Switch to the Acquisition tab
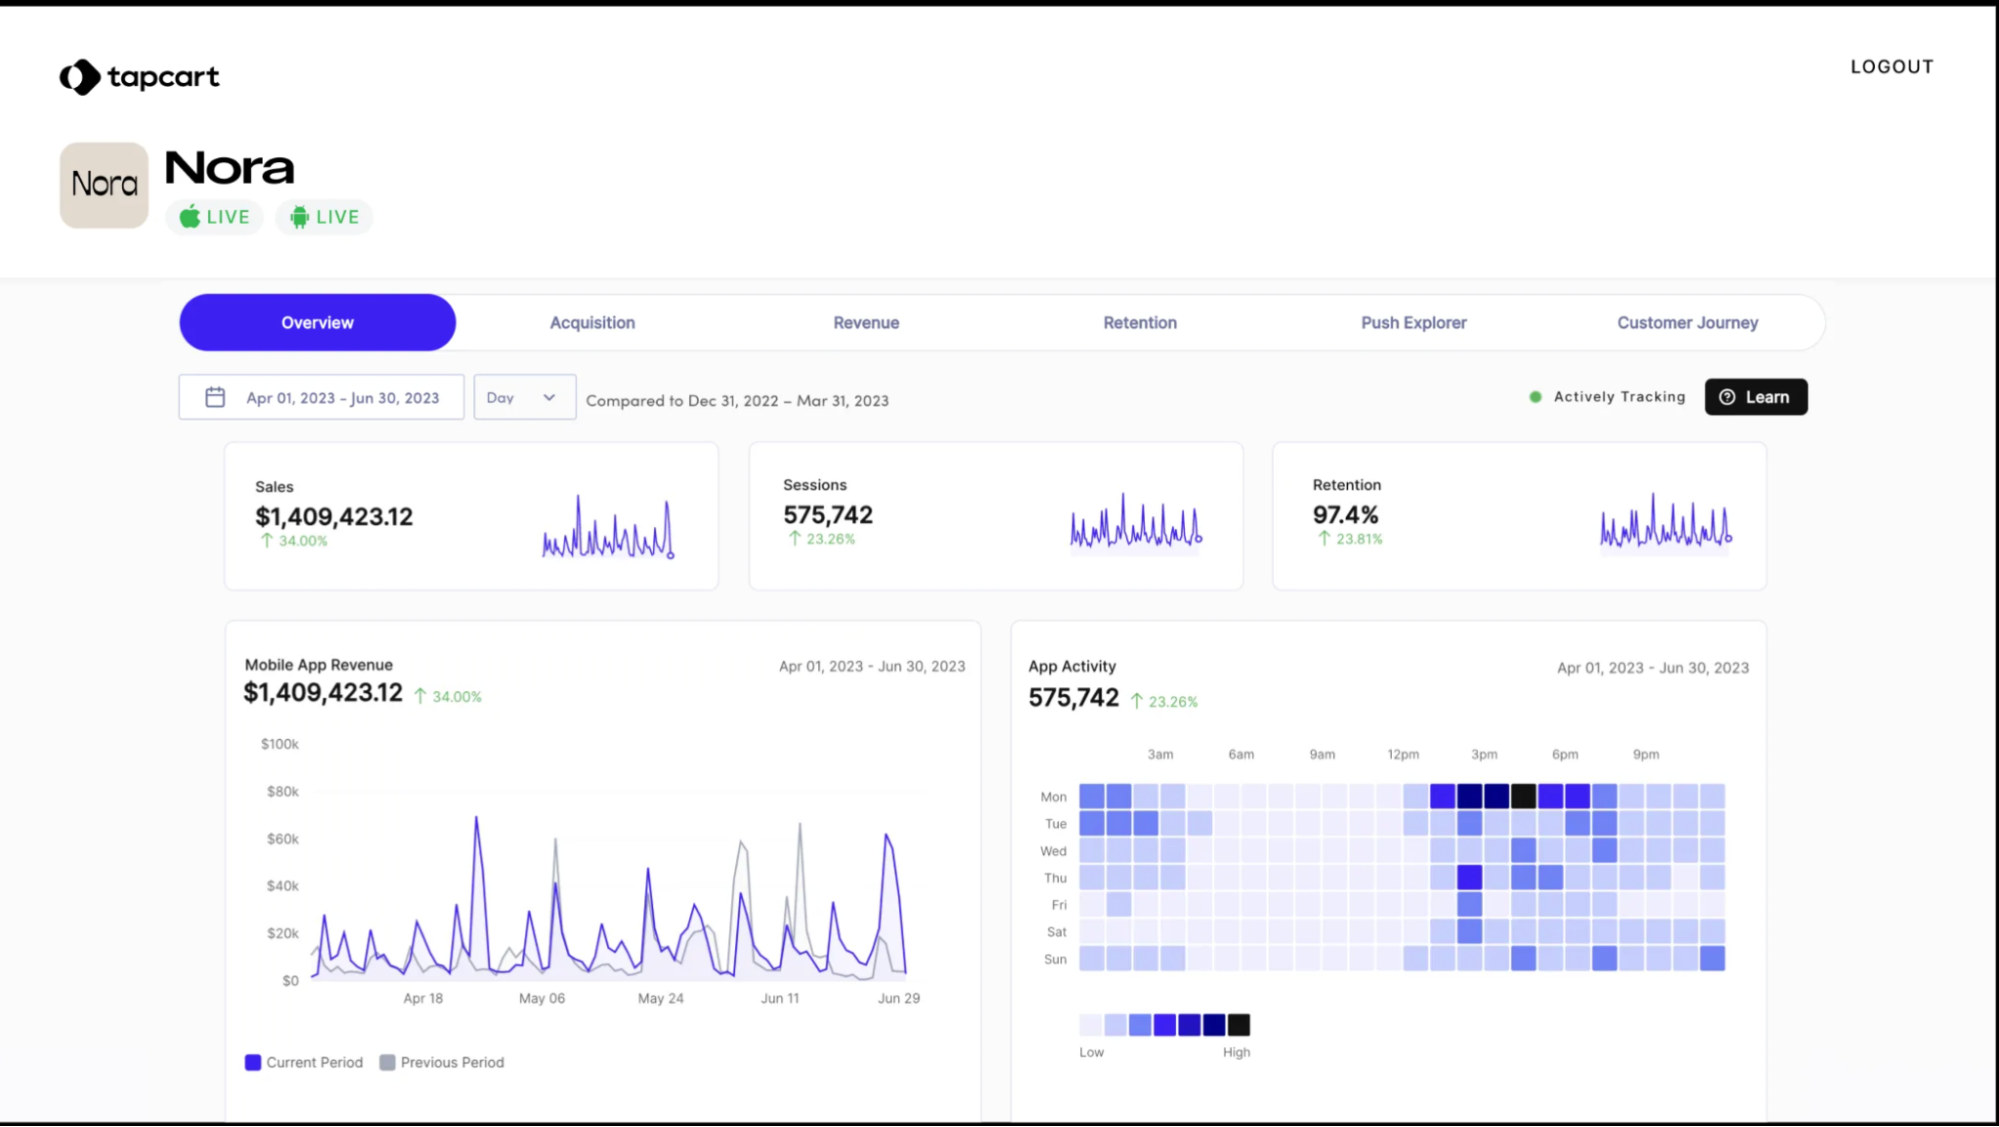The image size is (1999, 1127). pos(592,323)
